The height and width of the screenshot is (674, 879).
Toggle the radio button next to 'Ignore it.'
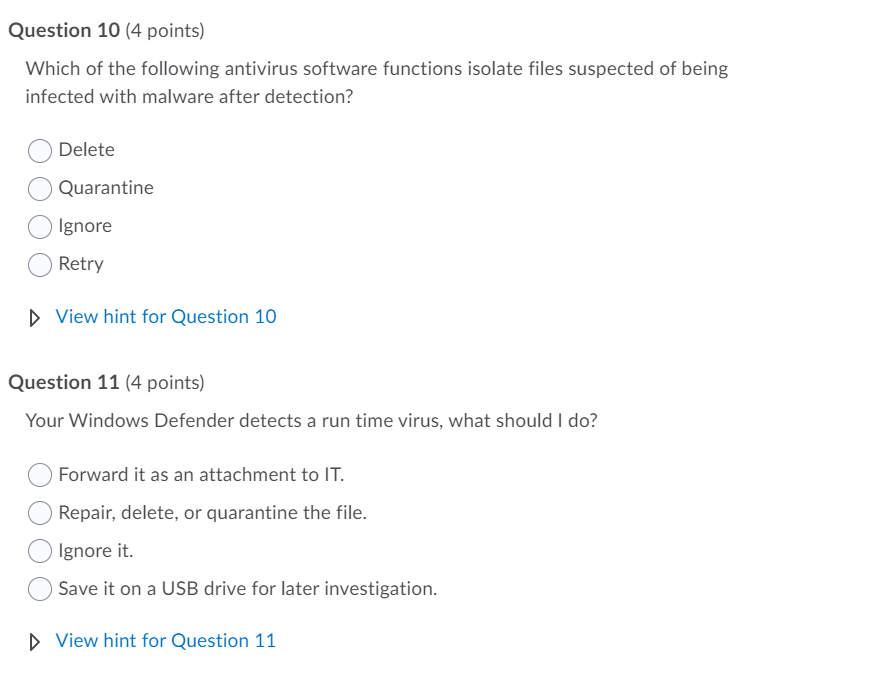[40, 550]
